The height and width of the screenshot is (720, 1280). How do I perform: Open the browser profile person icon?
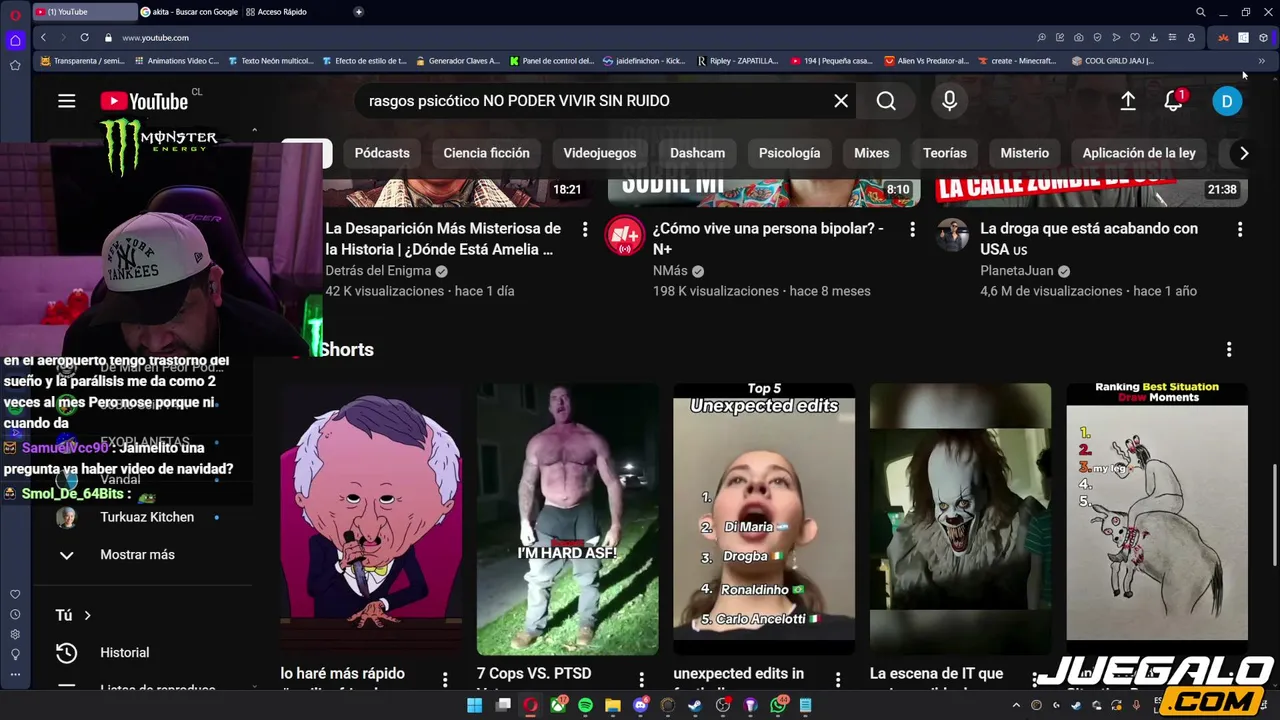[x=1191, y=37]
